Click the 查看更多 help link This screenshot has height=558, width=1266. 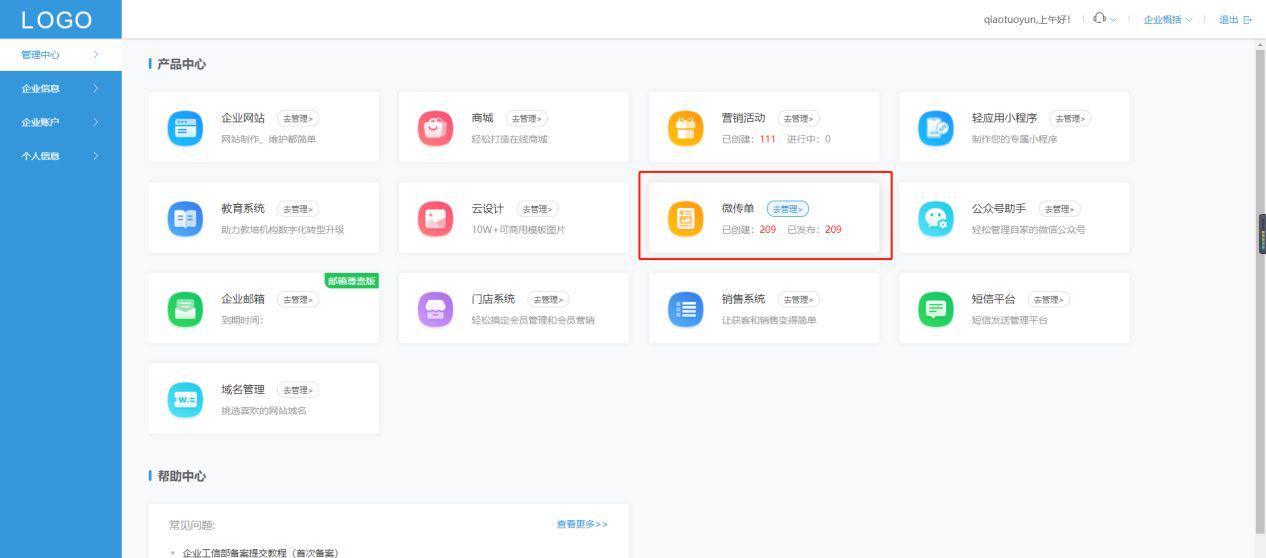582,524
